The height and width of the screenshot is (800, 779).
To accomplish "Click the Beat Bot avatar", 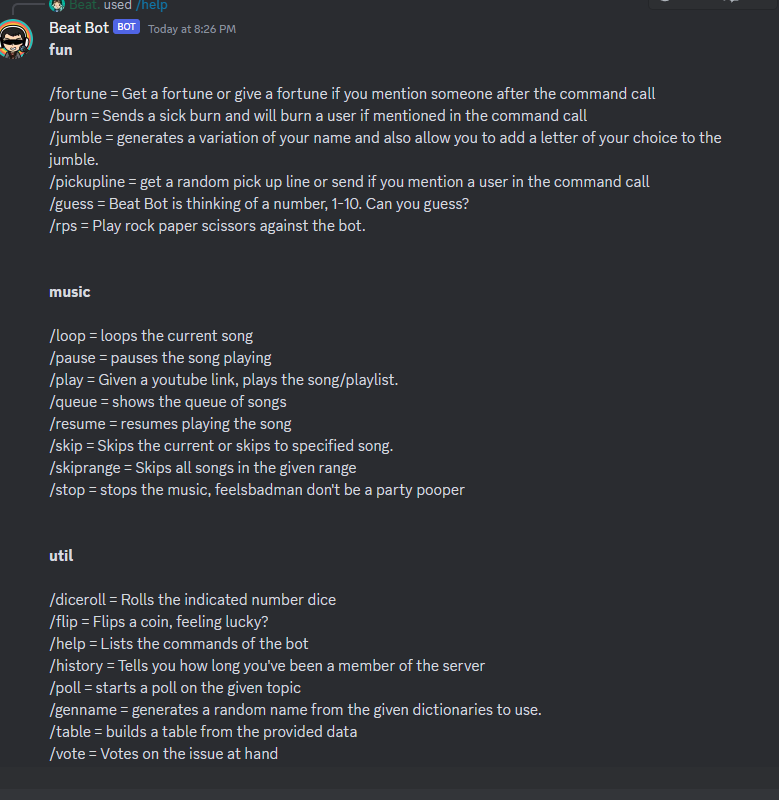I will 16,40.
